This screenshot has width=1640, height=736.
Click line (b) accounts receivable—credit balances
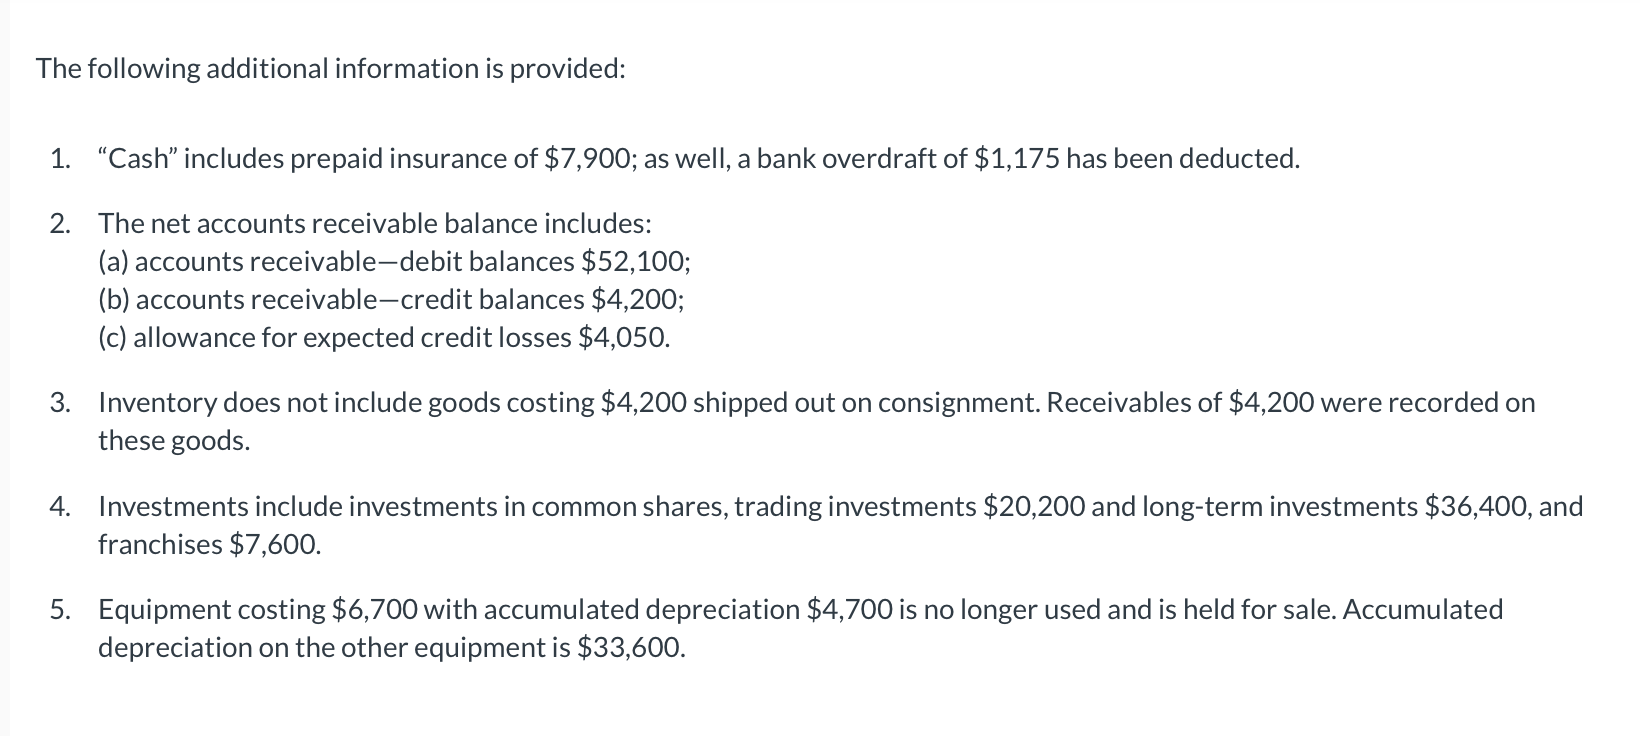click(x=391, y=299)
